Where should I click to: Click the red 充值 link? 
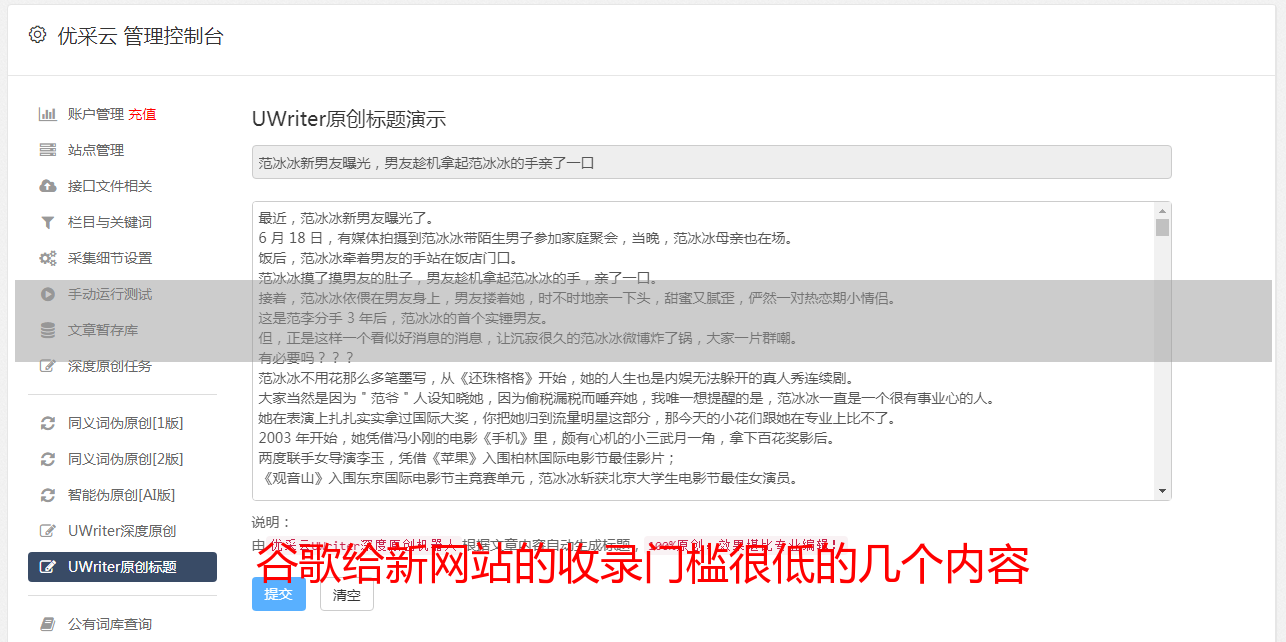pyautogui.click(x=142, y=114)
